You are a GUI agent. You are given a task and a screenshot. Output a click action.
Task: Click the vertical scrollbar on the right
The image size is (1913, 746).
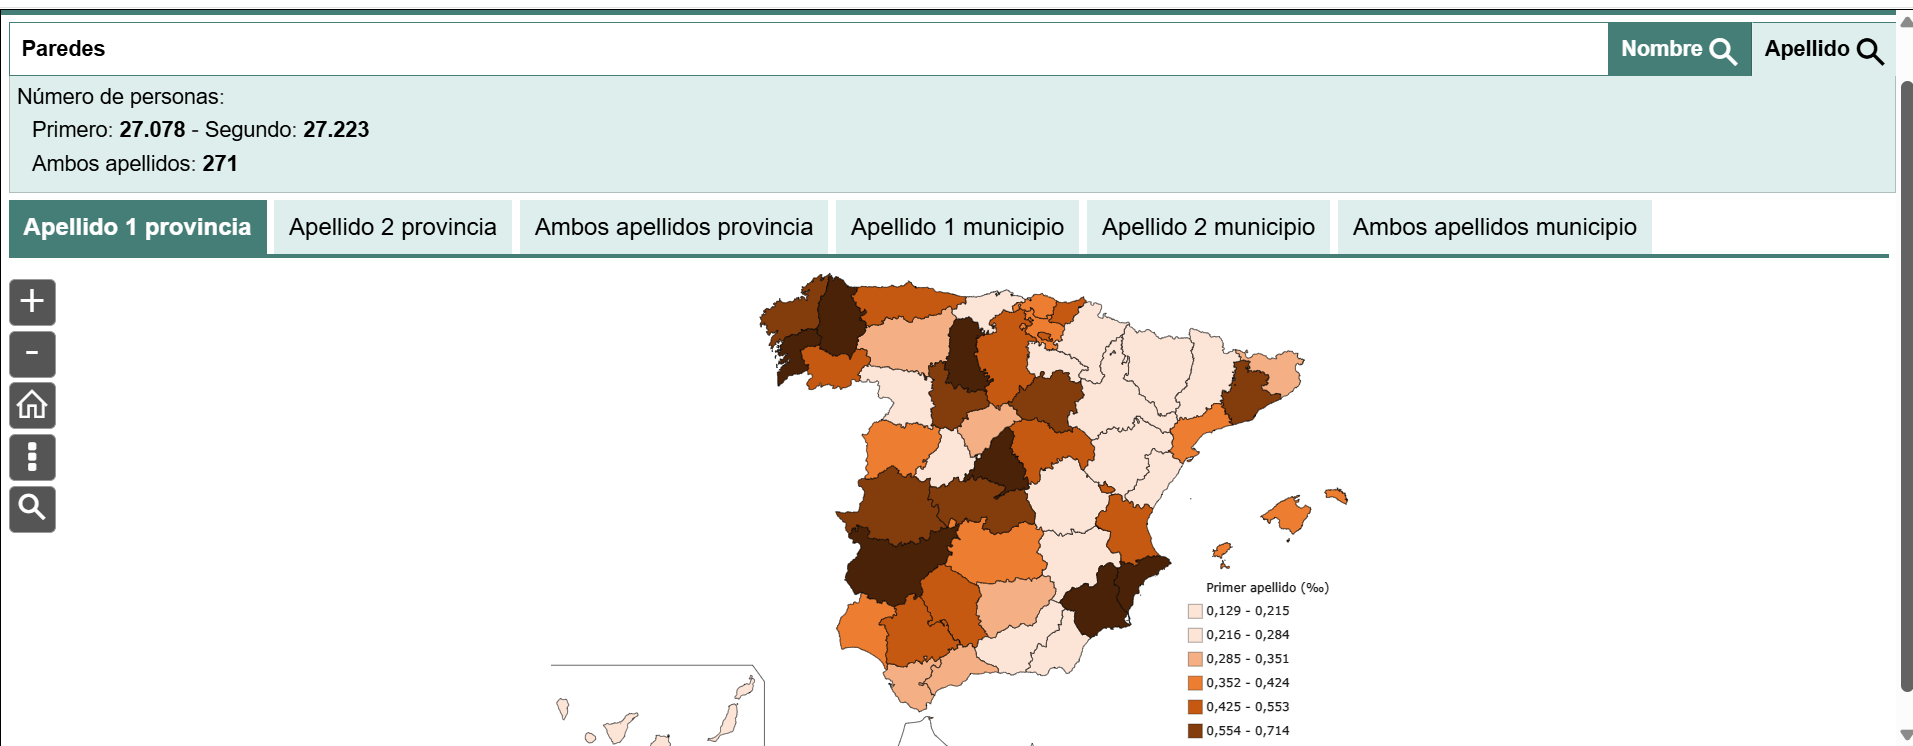click(1905, 380)
